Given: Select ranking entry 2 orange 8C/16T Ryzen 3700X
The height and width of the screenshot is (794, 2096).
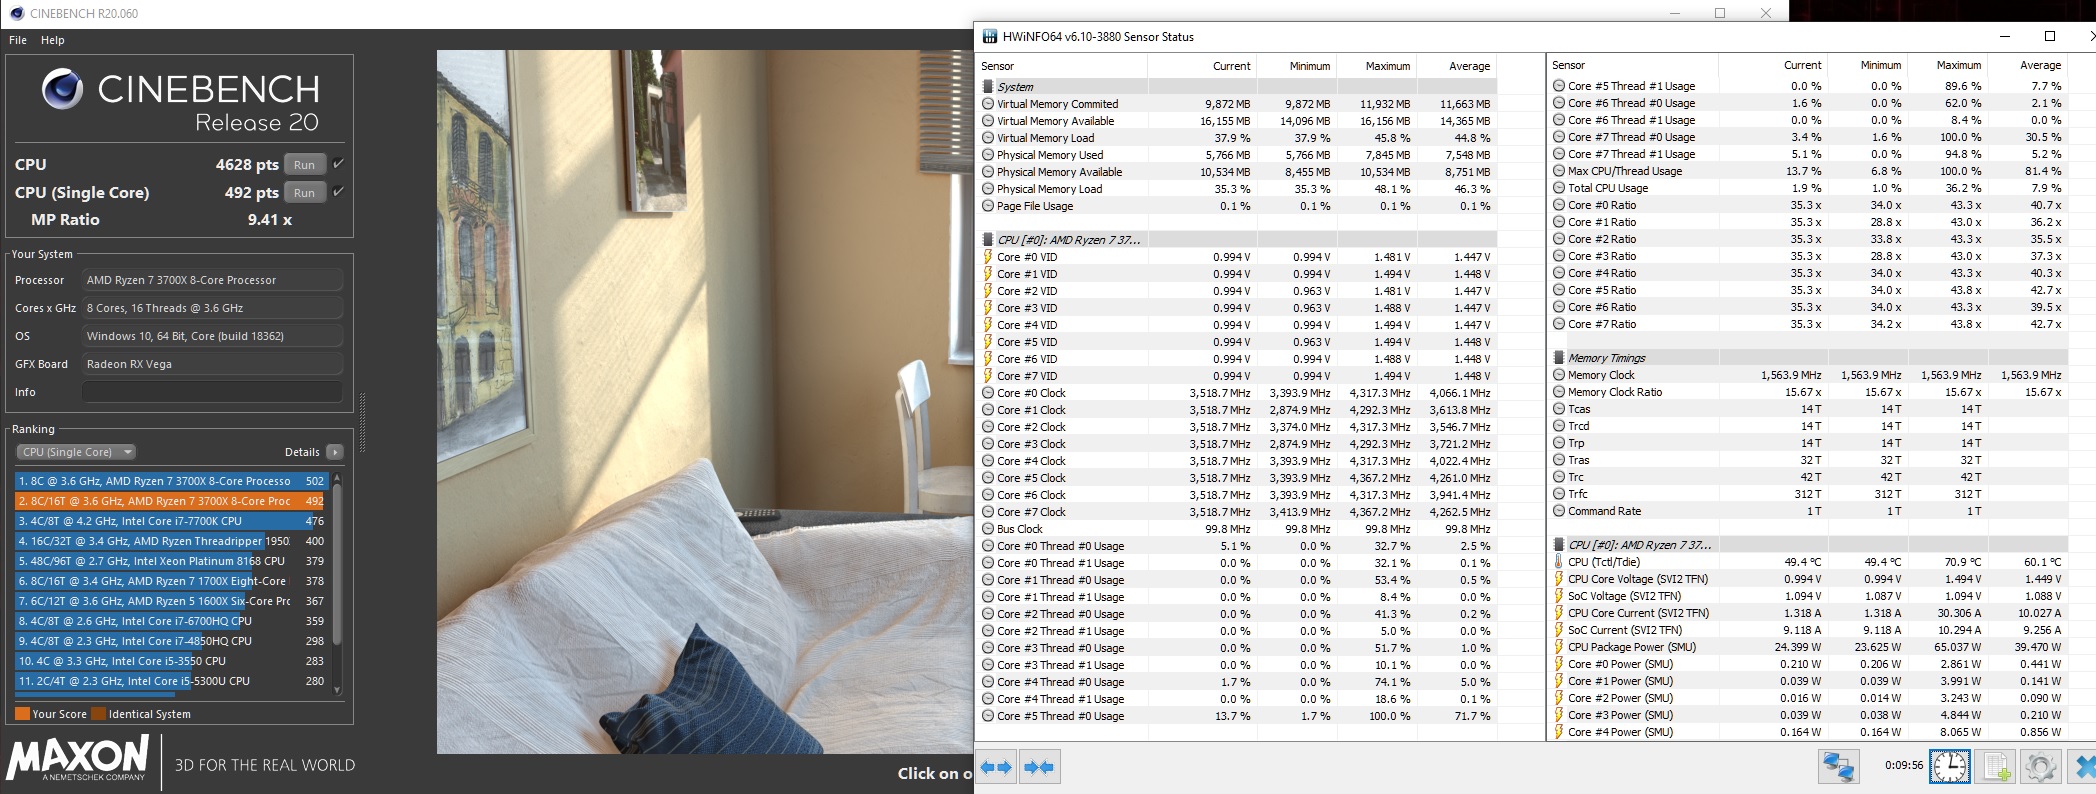Looking at the screenshot, I should 171,501.
